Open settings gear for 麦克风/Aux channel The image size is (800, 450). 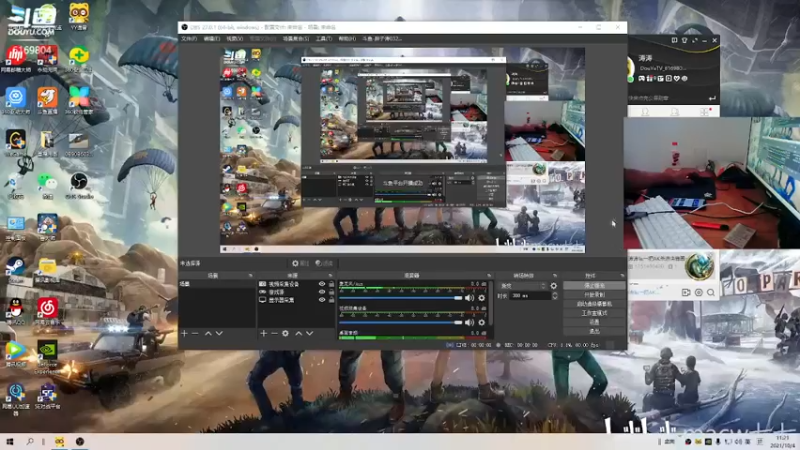click(481, 298)
